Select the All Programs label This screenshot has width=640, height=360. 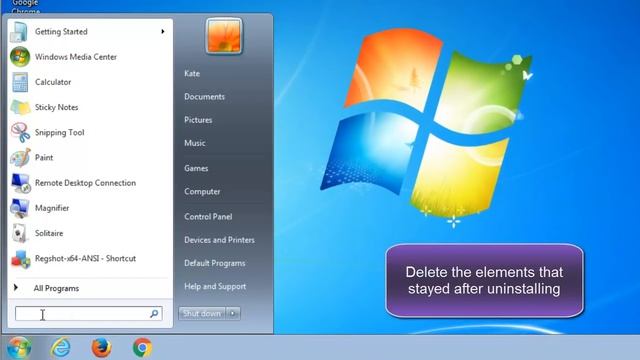pyautogui.click(x=56, y=288)
